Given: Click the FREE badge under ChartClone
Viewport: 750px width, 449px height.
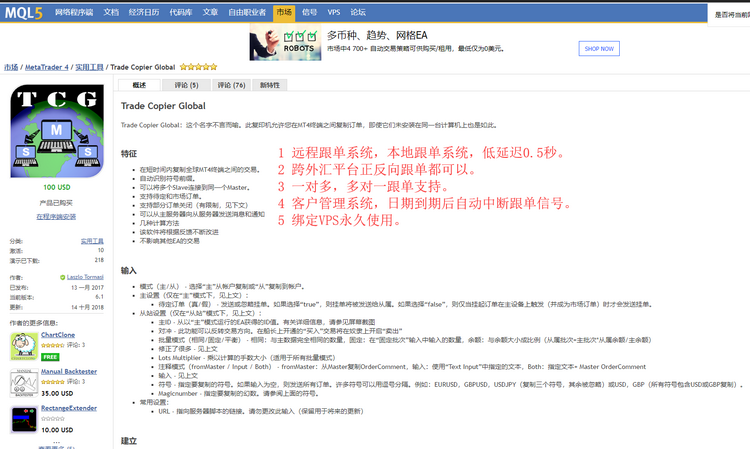Looking at the screenshot, I should click(50, 357).
